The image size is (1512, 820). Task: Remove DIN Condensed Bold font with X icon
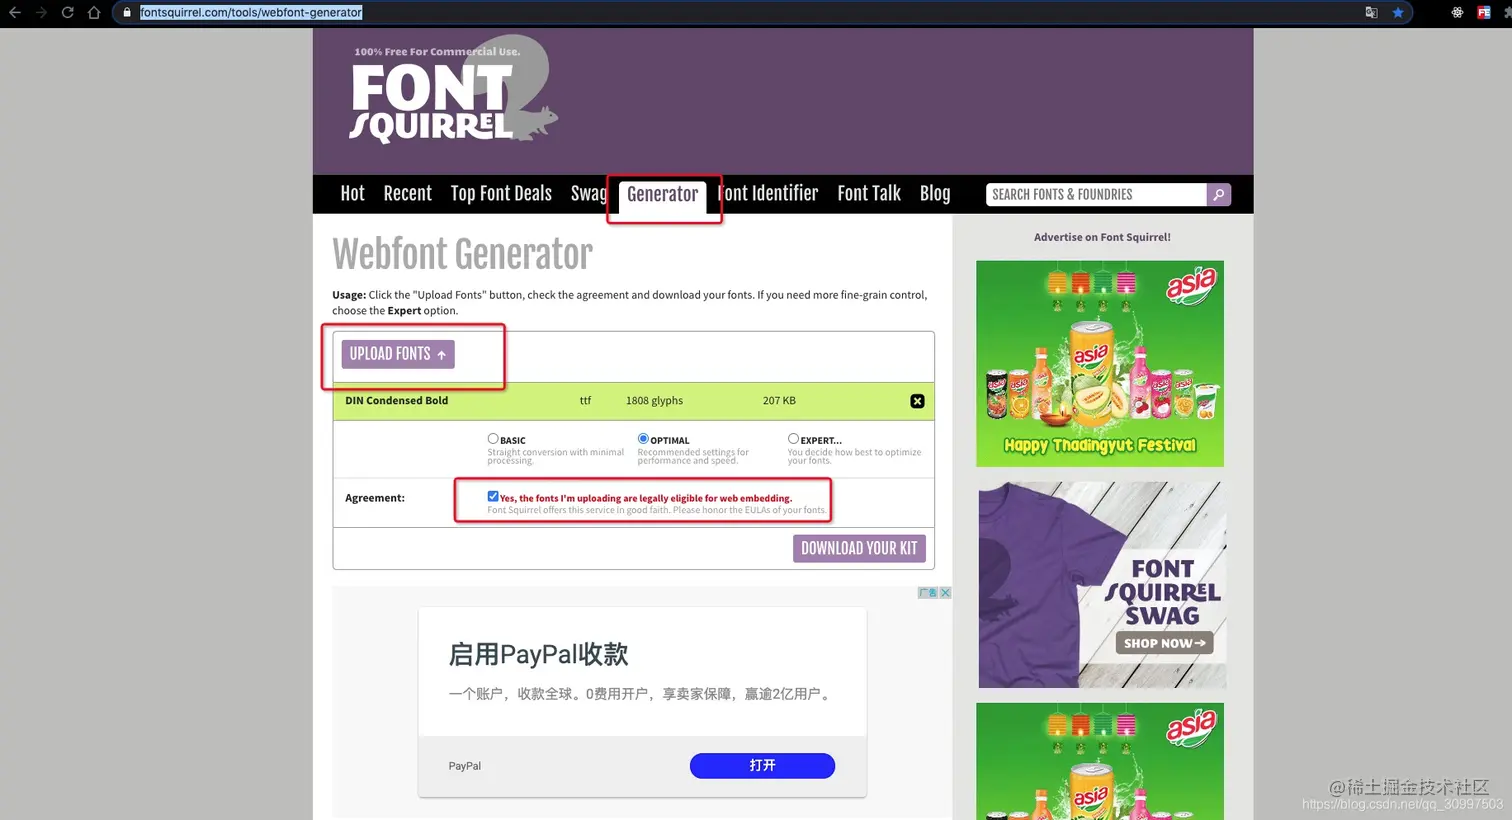tap(917, 401)
